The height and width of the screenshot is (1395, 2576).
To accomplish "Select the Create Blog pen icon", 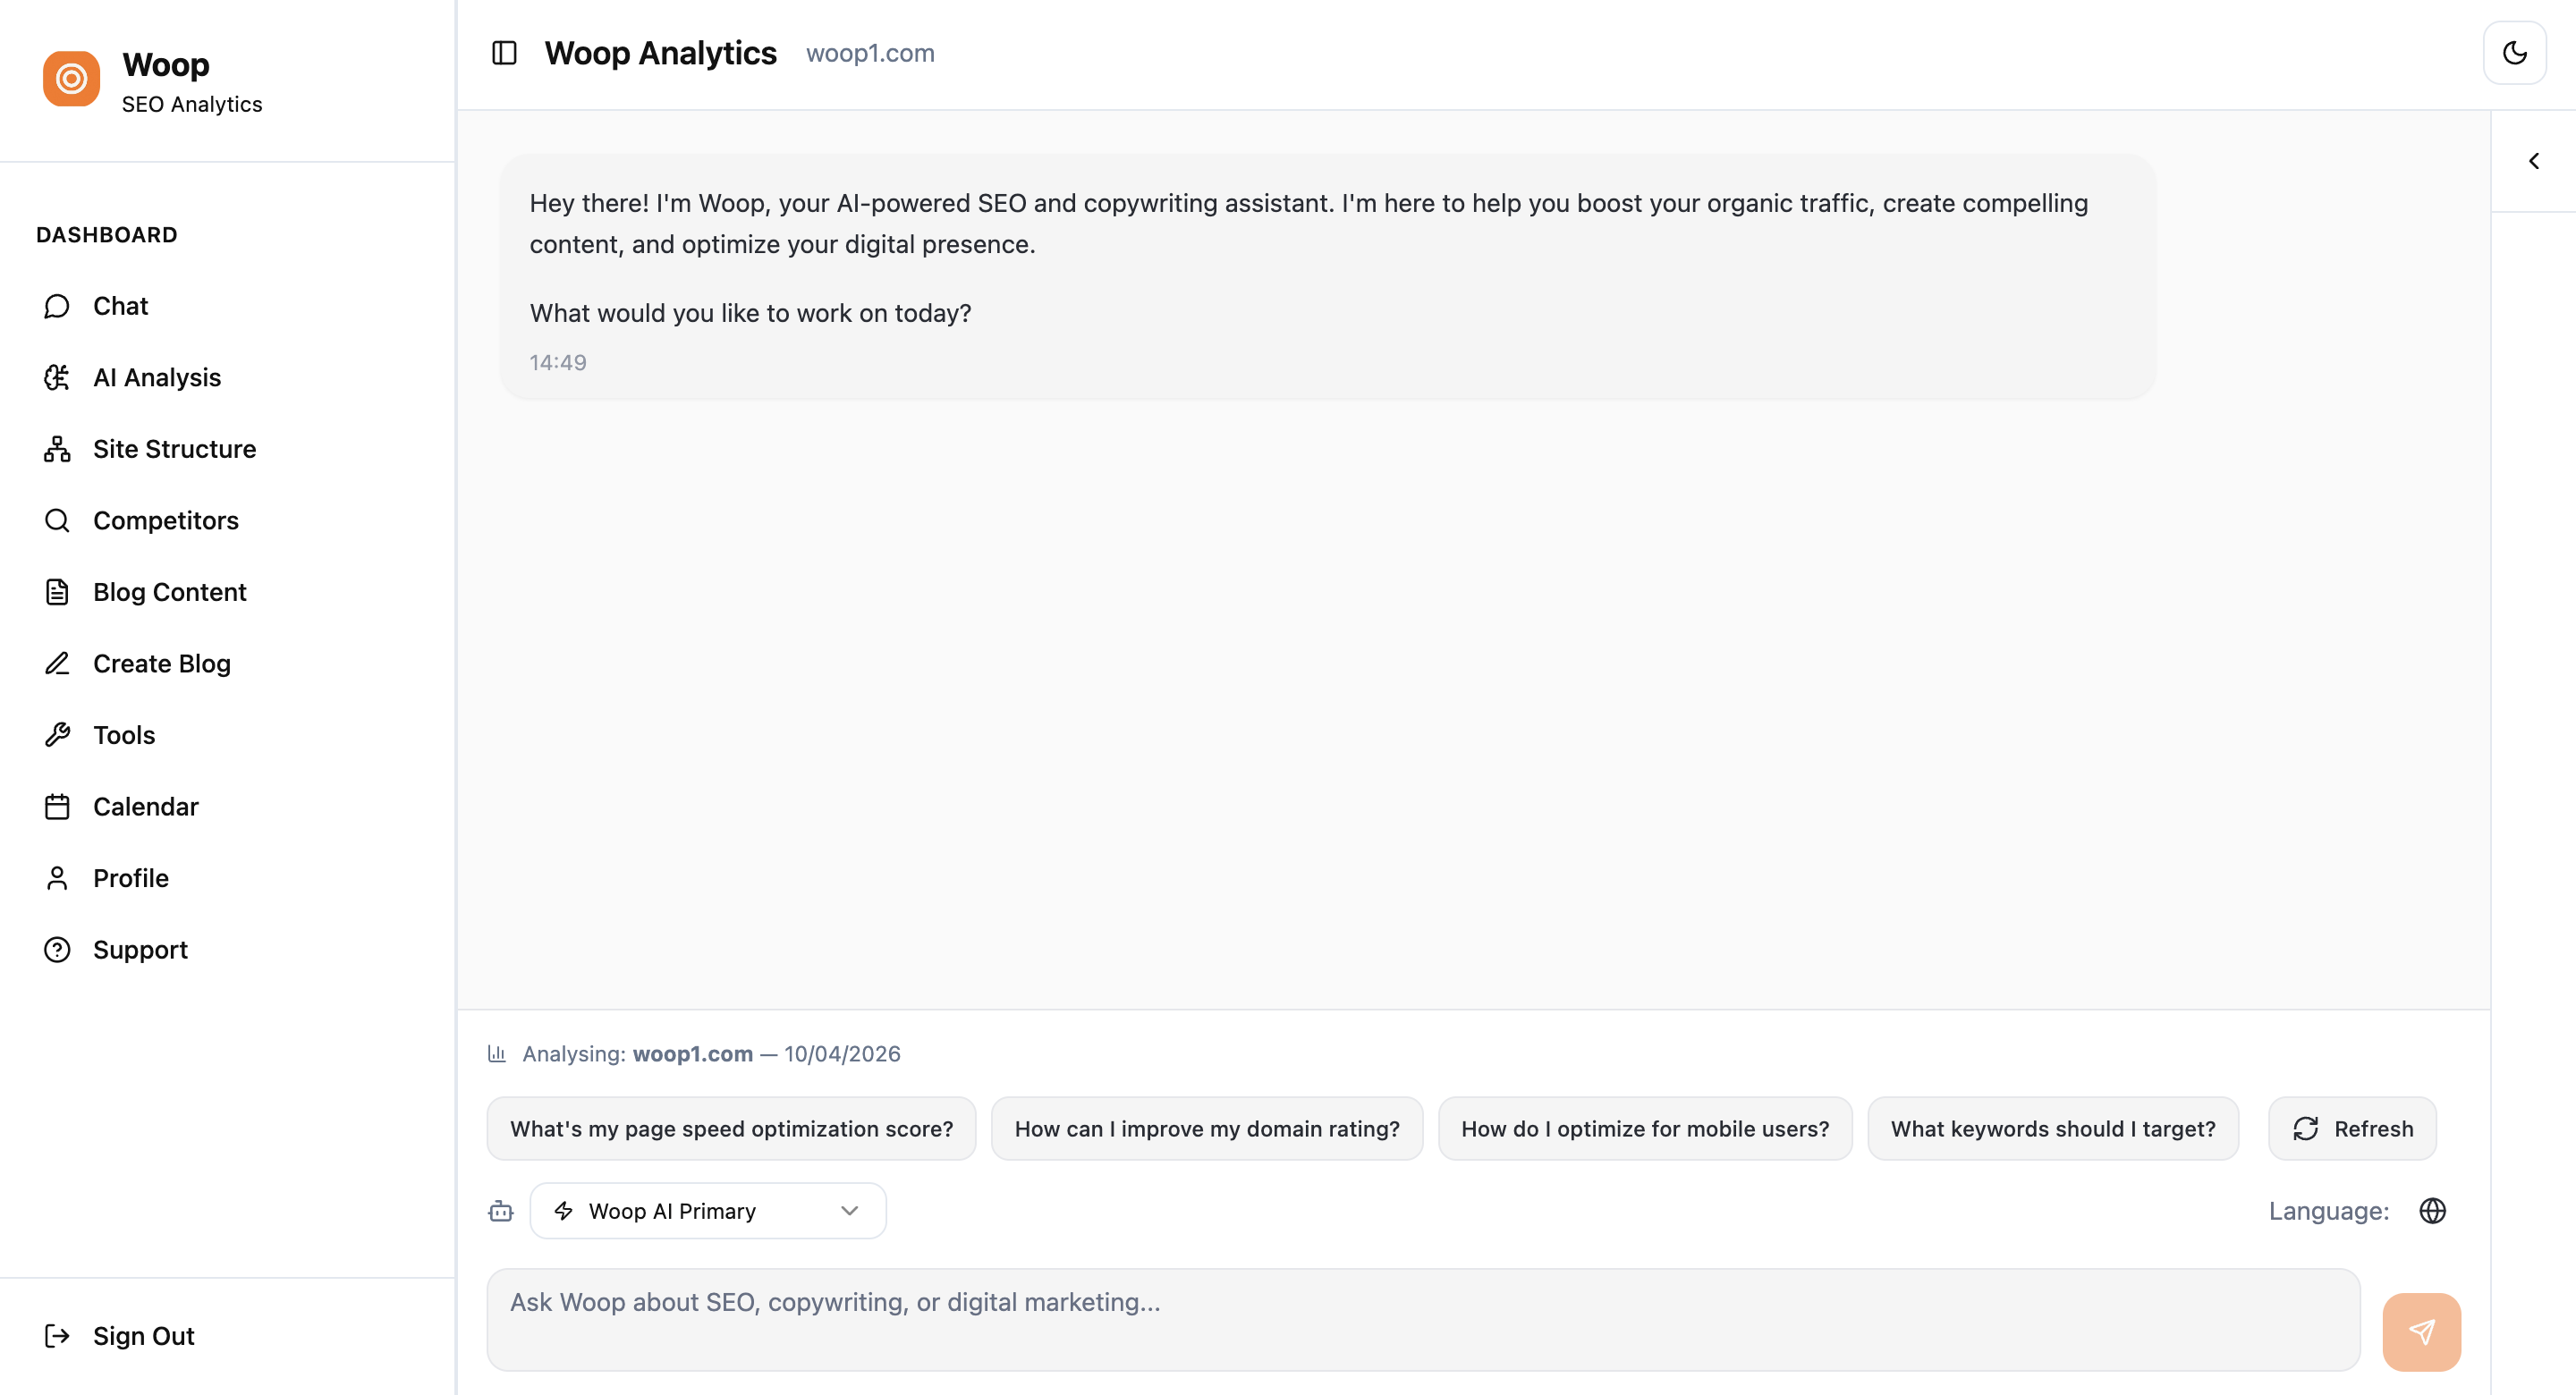I will 57,663.
